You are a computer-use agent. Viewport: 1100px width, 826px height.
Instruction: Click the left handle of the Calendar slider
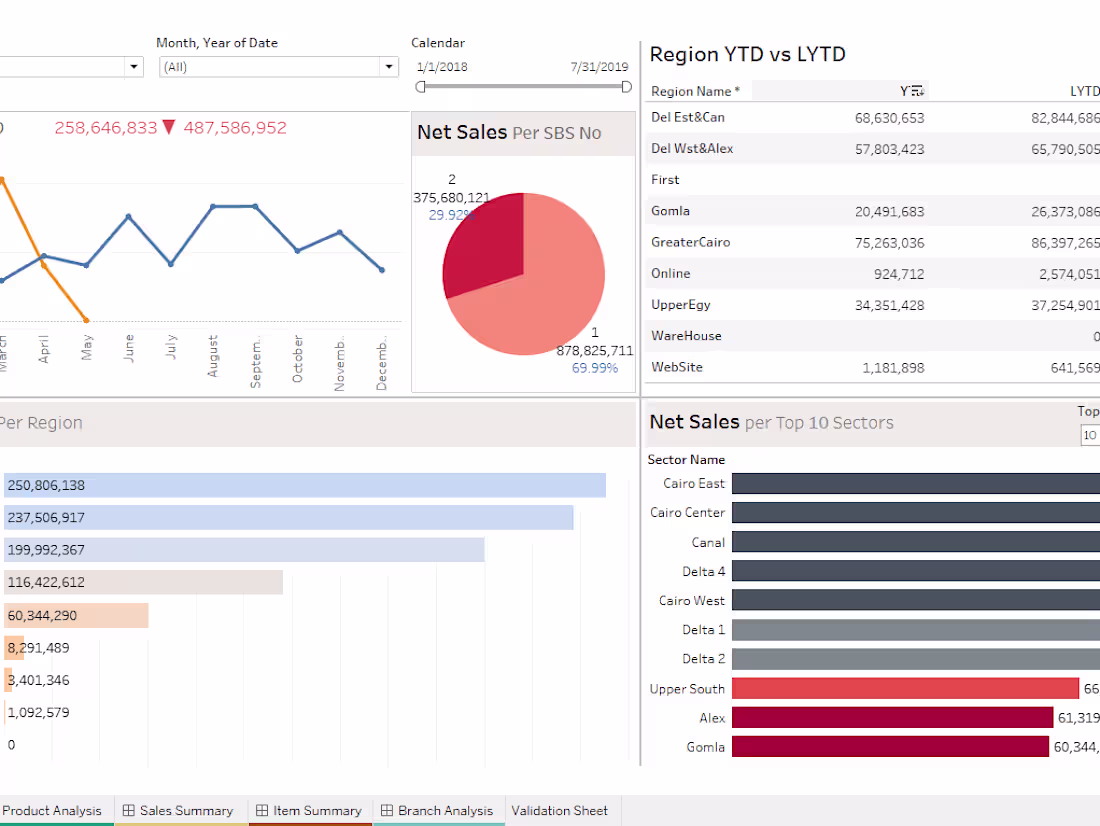(421, 87)
